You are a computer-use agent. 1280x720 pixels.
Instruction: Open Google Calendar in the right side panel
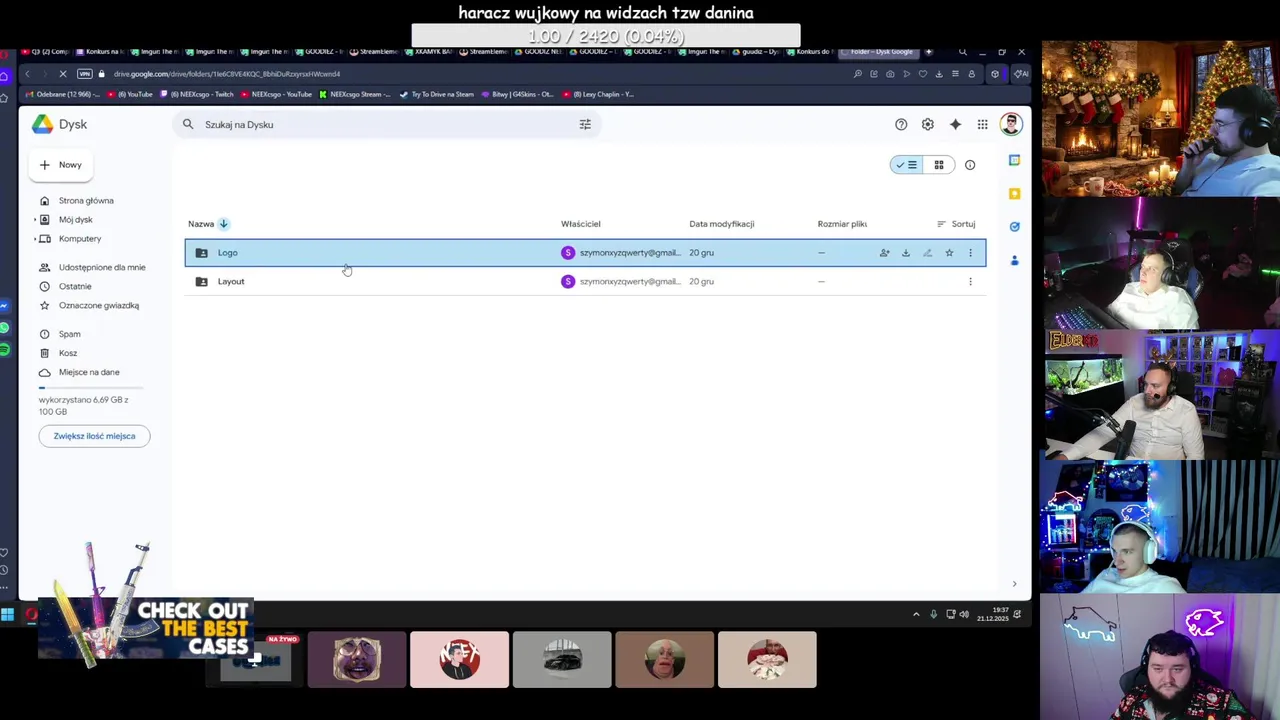pos(1014,160)
